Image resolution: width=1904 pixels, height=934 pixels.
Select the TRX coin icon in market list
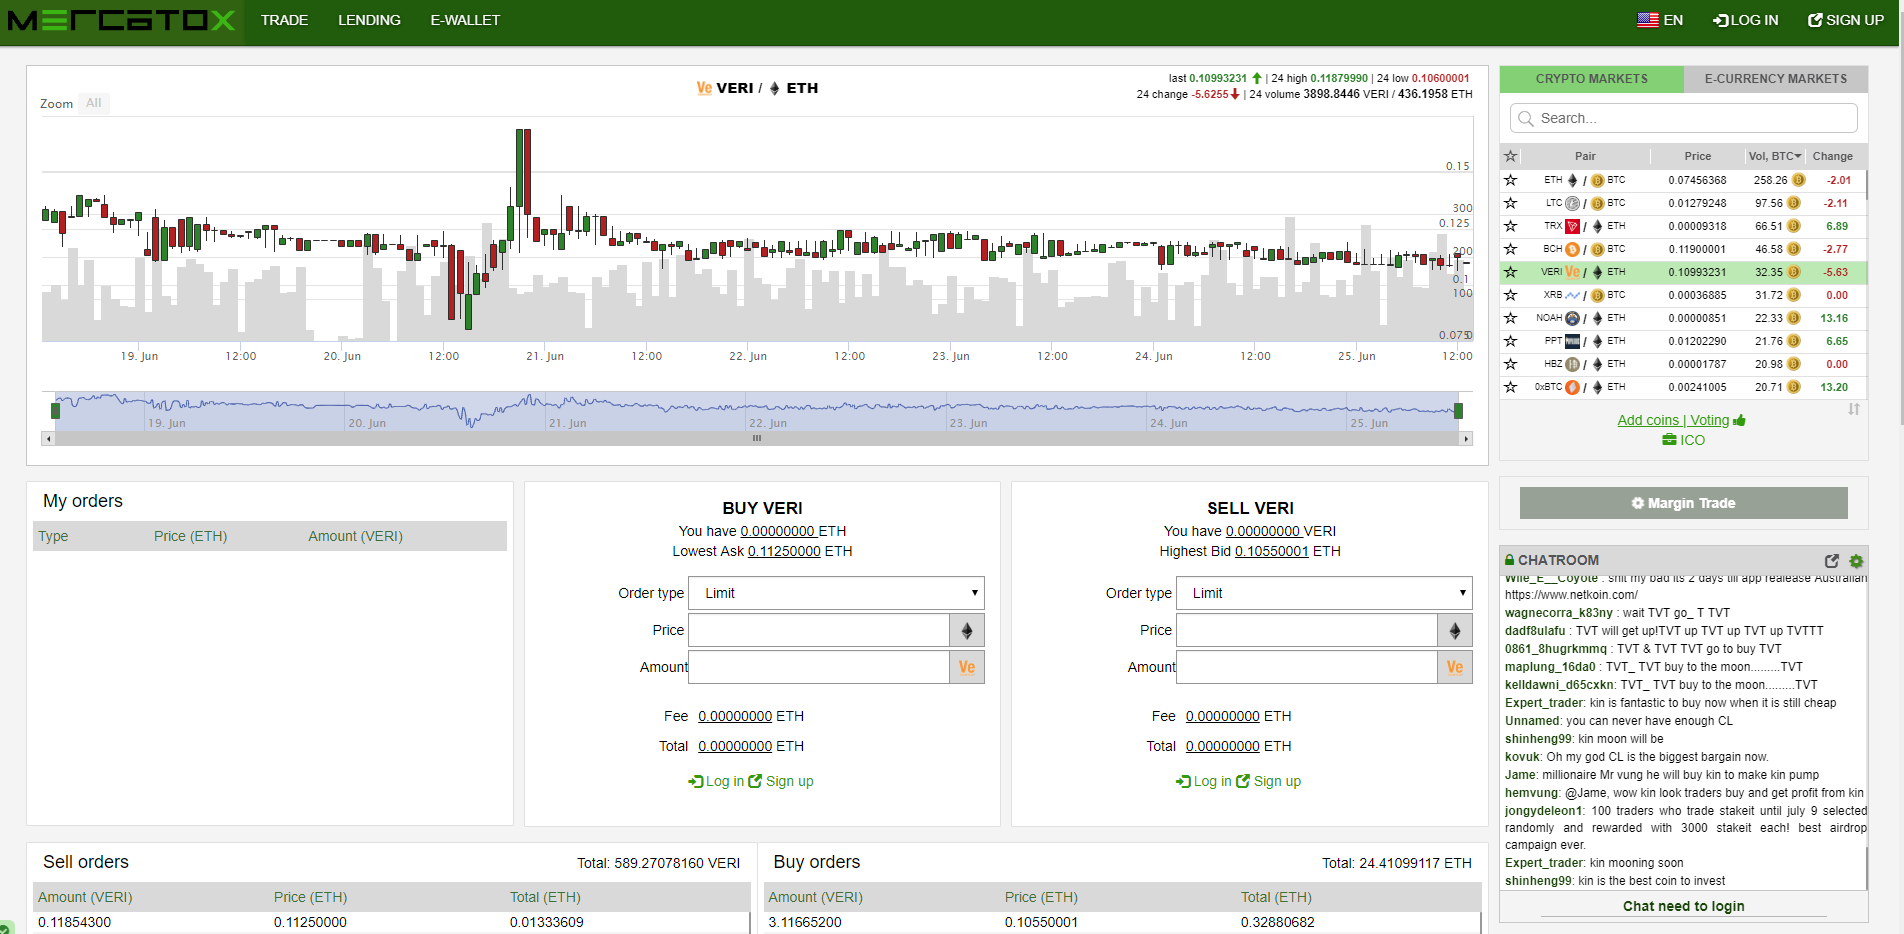point(1573,226)
